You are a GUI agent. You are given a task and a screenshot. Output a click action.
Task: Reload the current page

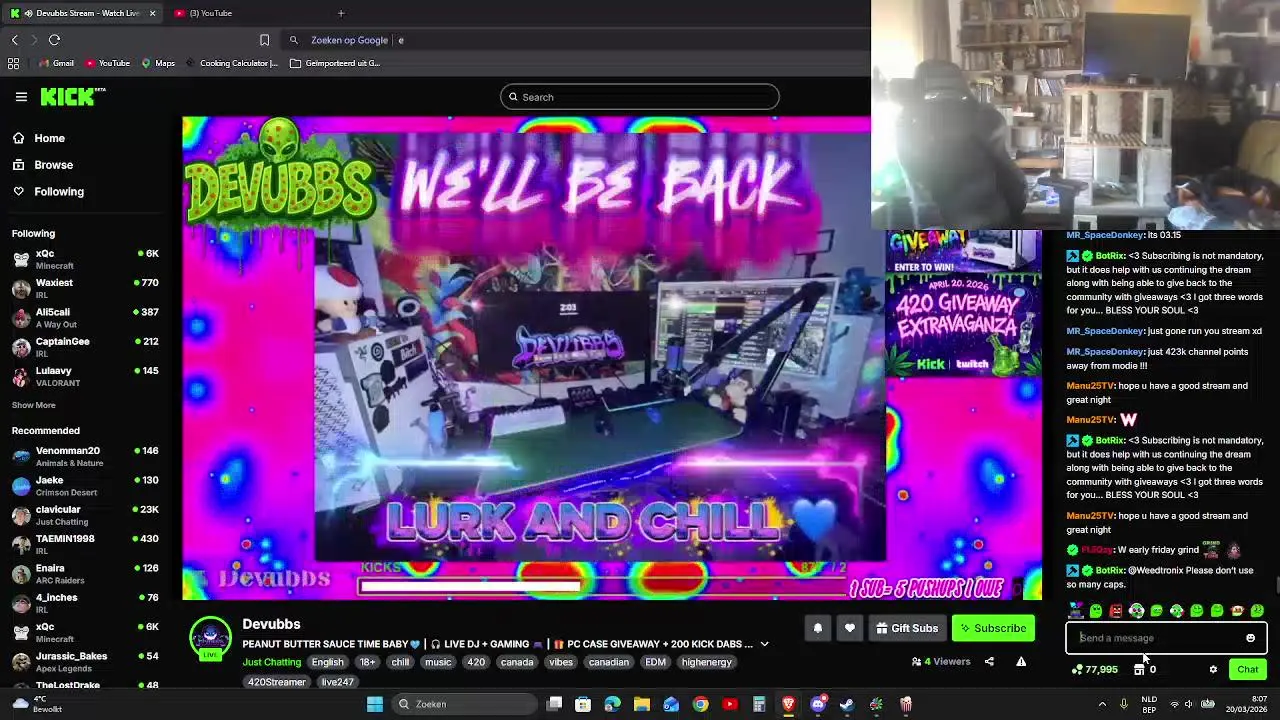click(54, 40)
